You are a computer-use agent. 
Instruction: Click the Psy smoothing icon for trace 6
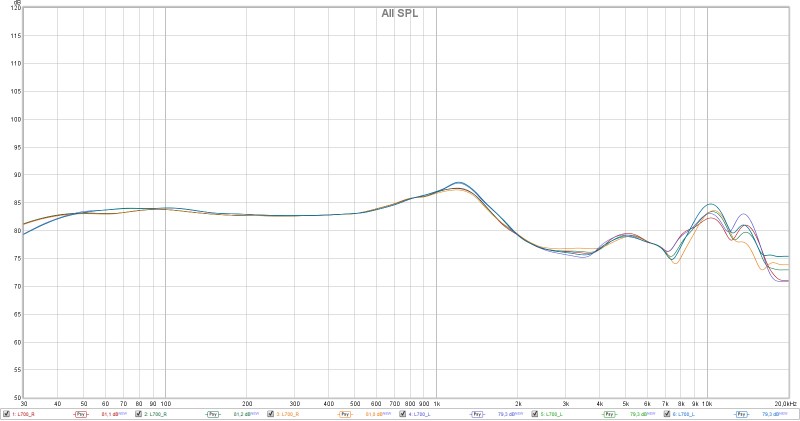coord(741,414)
